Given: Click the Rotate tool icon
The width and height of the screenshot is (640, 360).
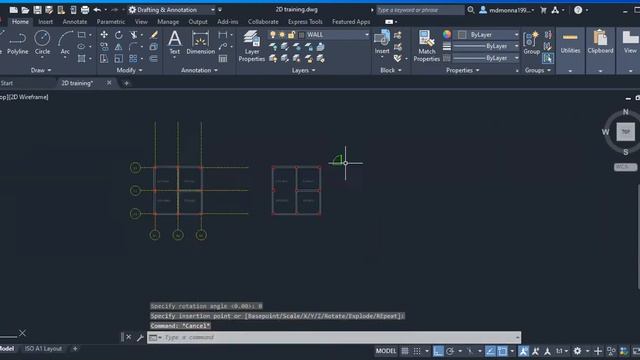Looking at the screenshot, I should click(x=118, y=35).
